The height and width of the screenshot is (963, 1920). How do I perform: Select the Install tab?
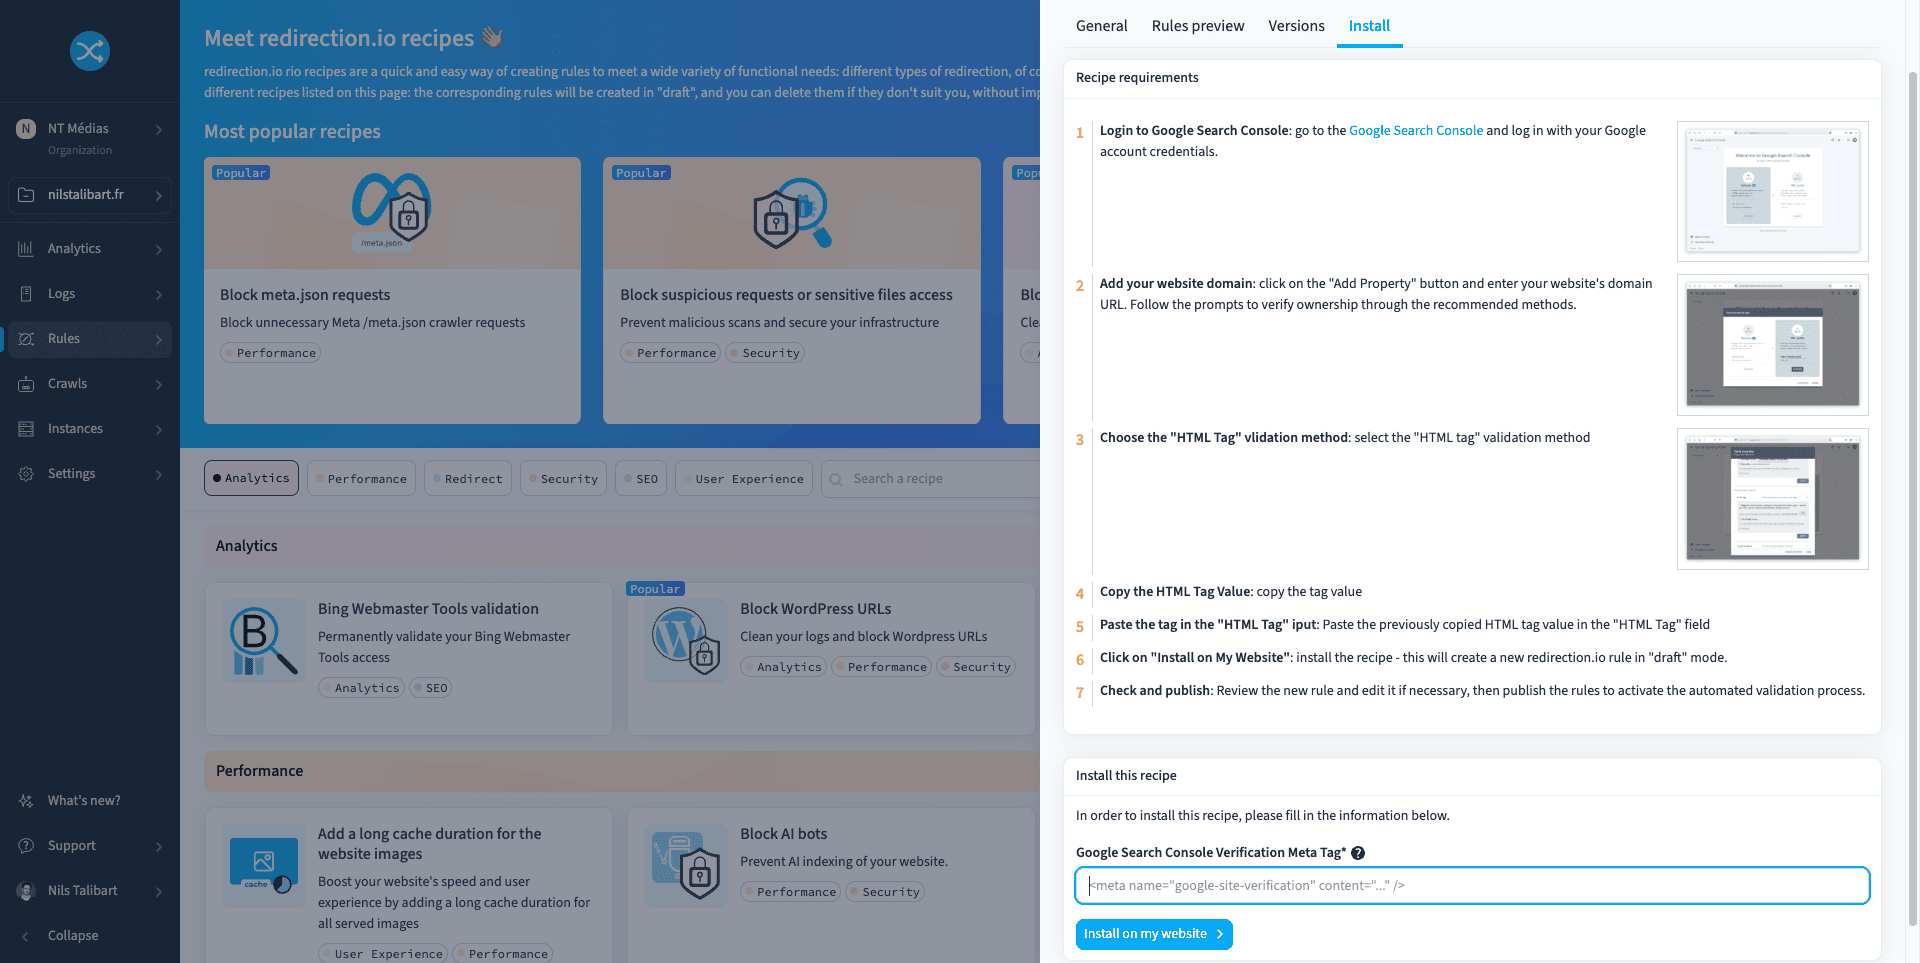1369,26
